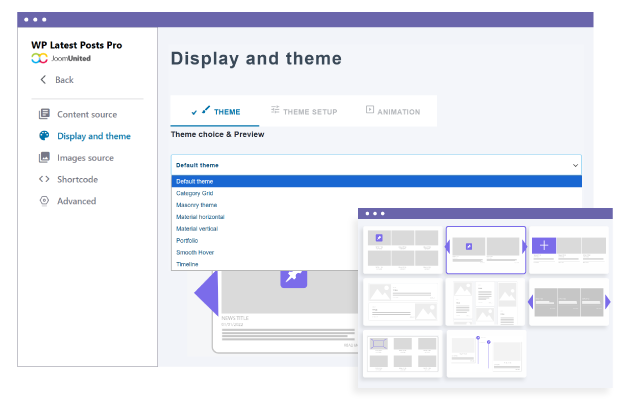Click the NEWS TITLE text in preview
The width and height of the screenshot is (630, 400).
pos(235,318)
